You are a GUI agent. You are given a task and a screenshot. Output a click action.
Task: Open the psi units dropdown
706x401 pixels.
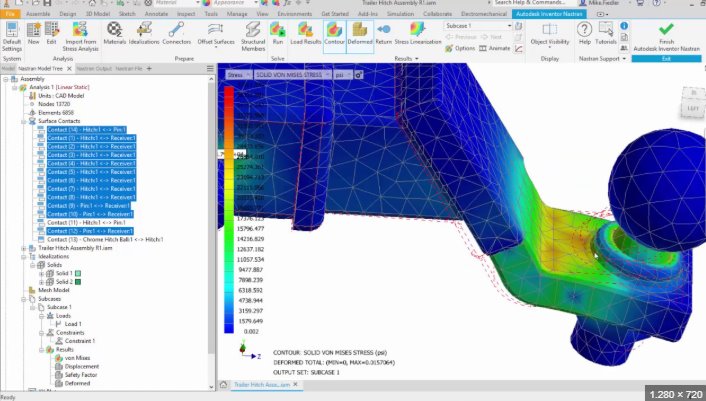click(x=343, y=75)
